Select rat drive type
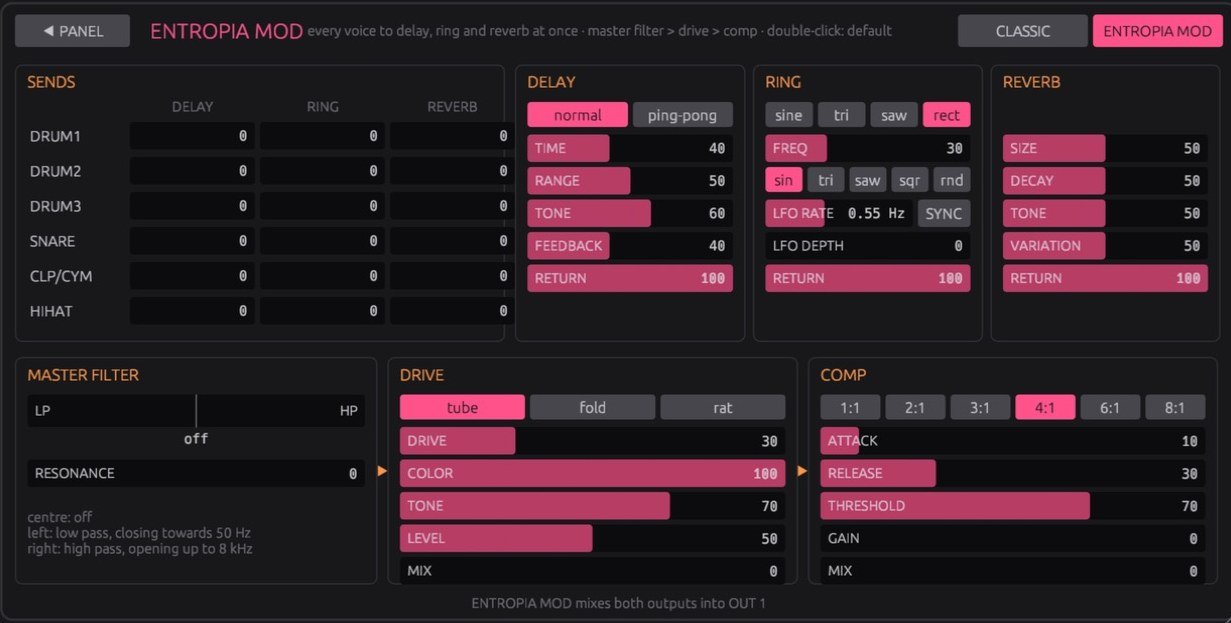 722,407
